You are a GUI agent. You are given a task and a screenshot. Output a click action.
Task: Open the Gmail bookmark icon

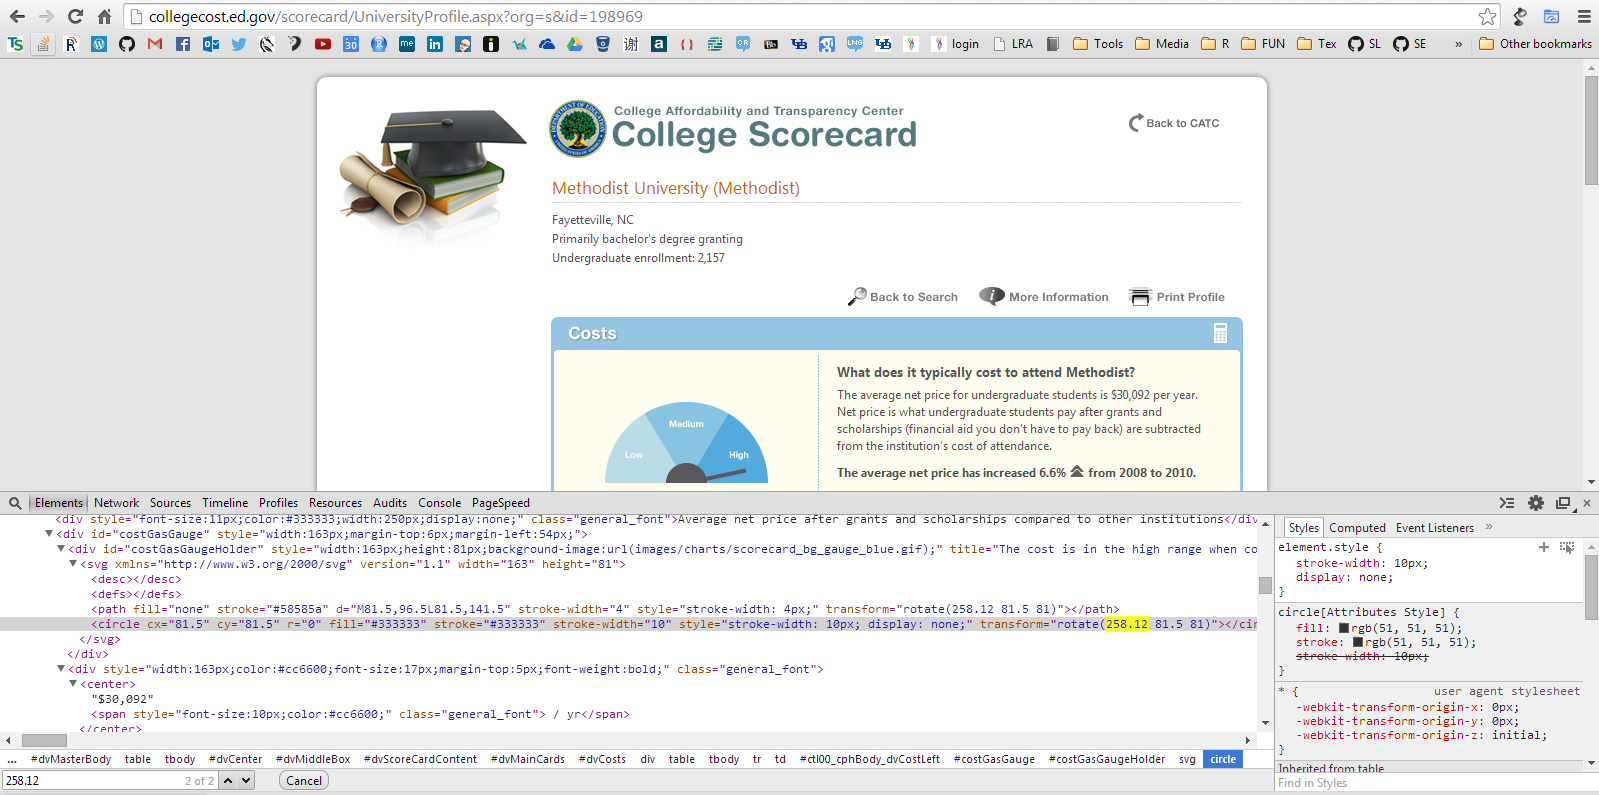click(155, 44)
